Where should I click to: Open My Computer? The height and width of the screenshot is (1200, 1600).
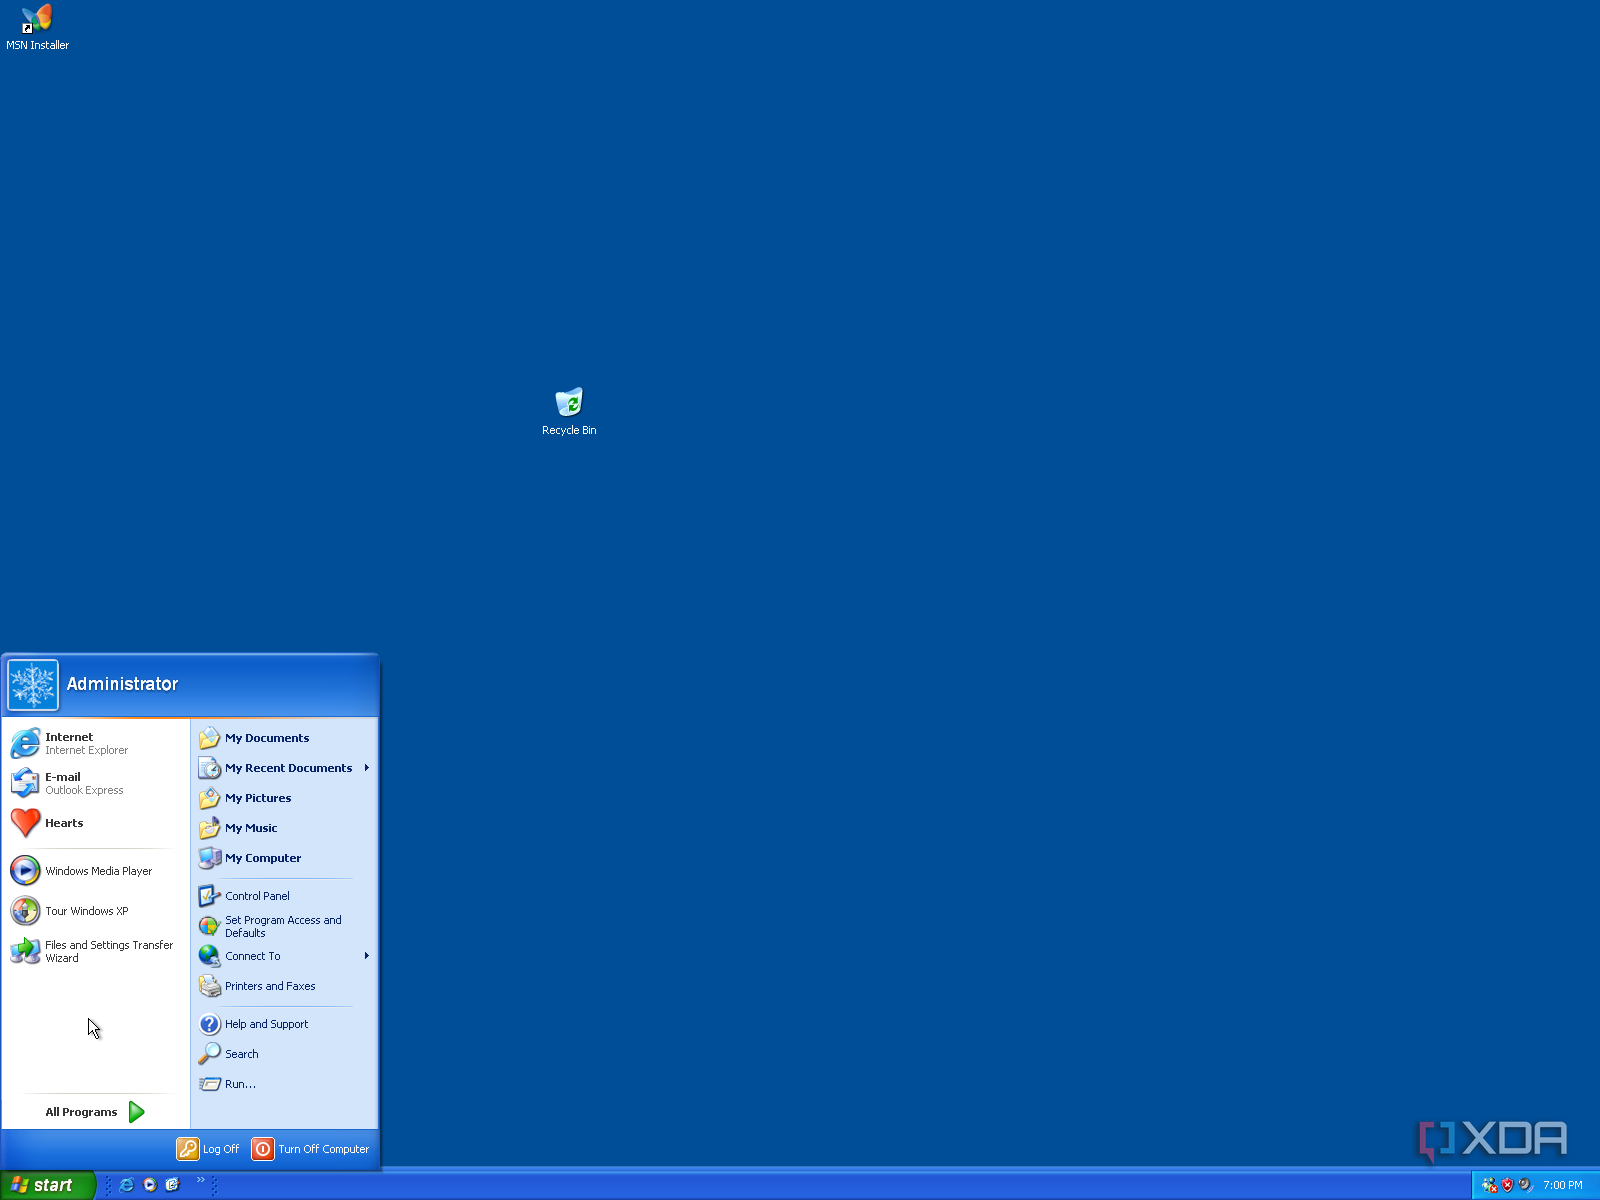(285, 858)
